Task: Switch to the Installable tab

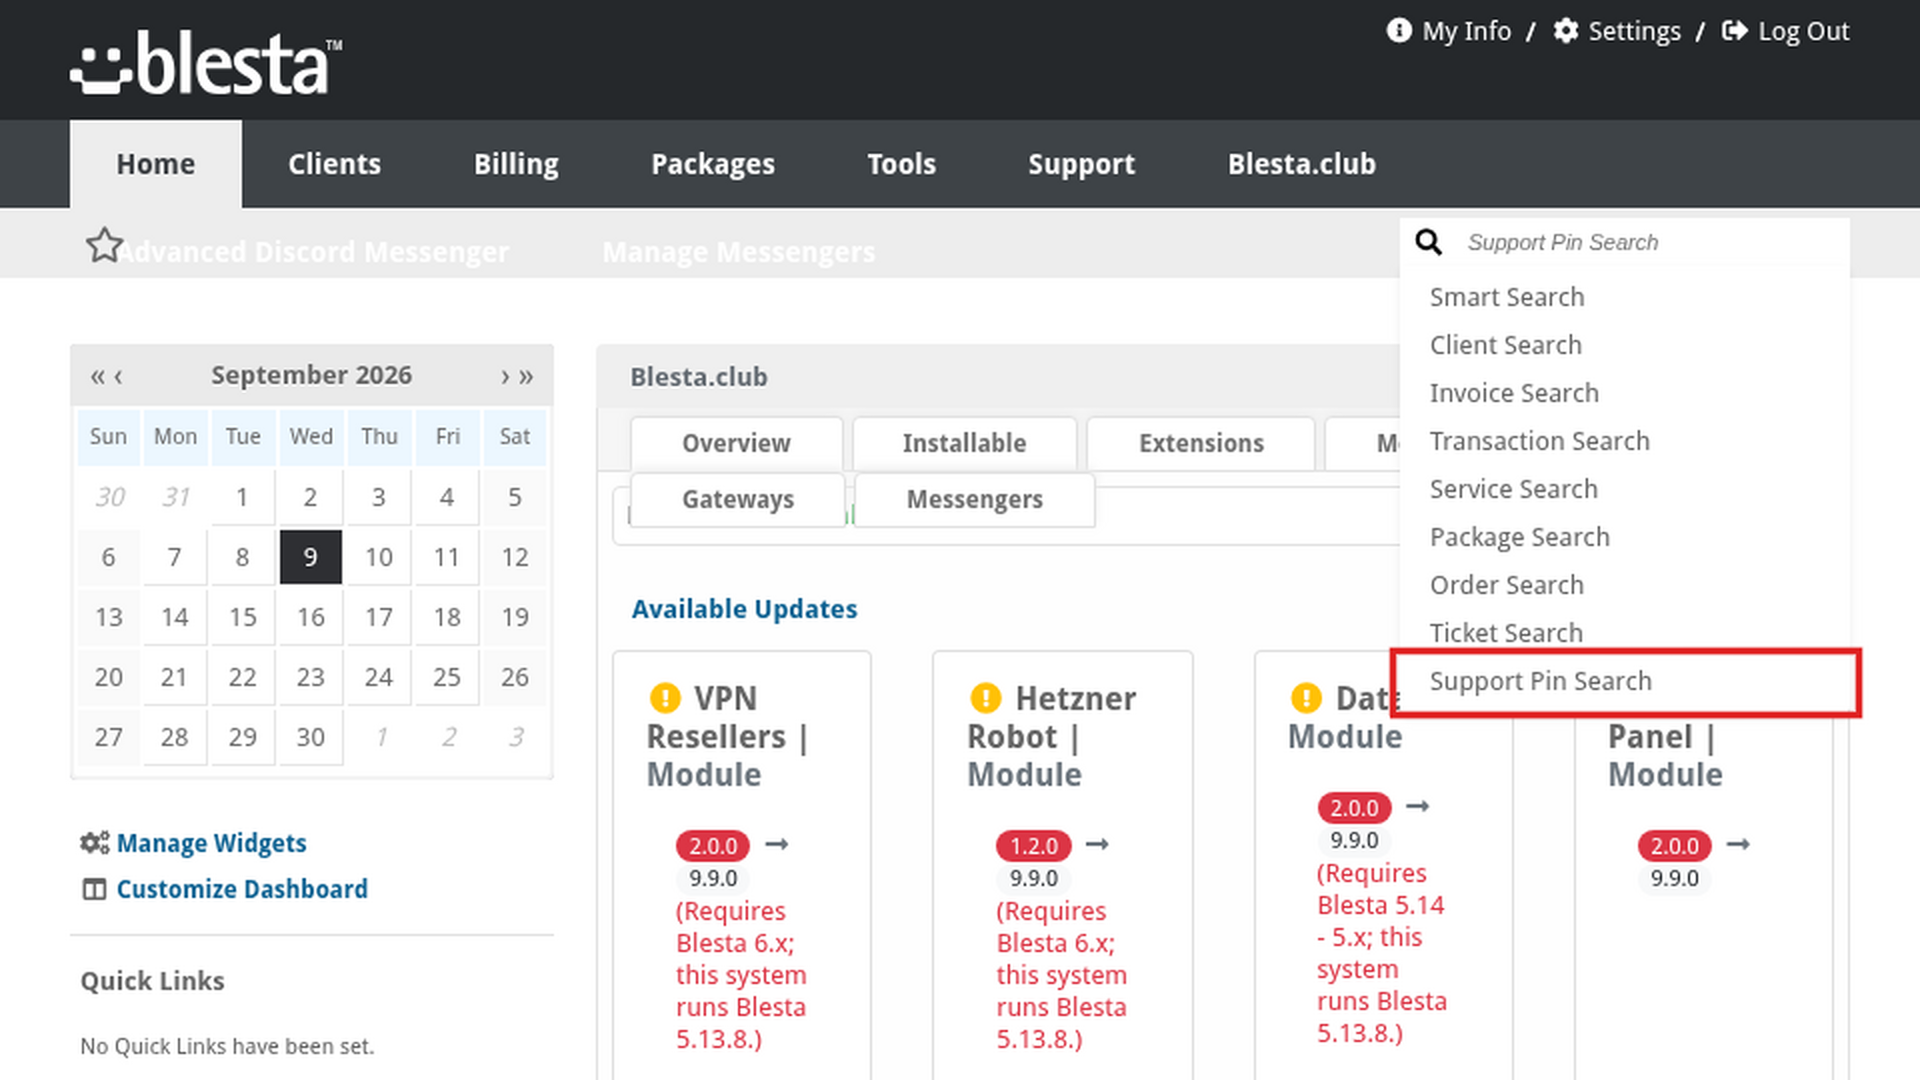Action: coord(964,443)
